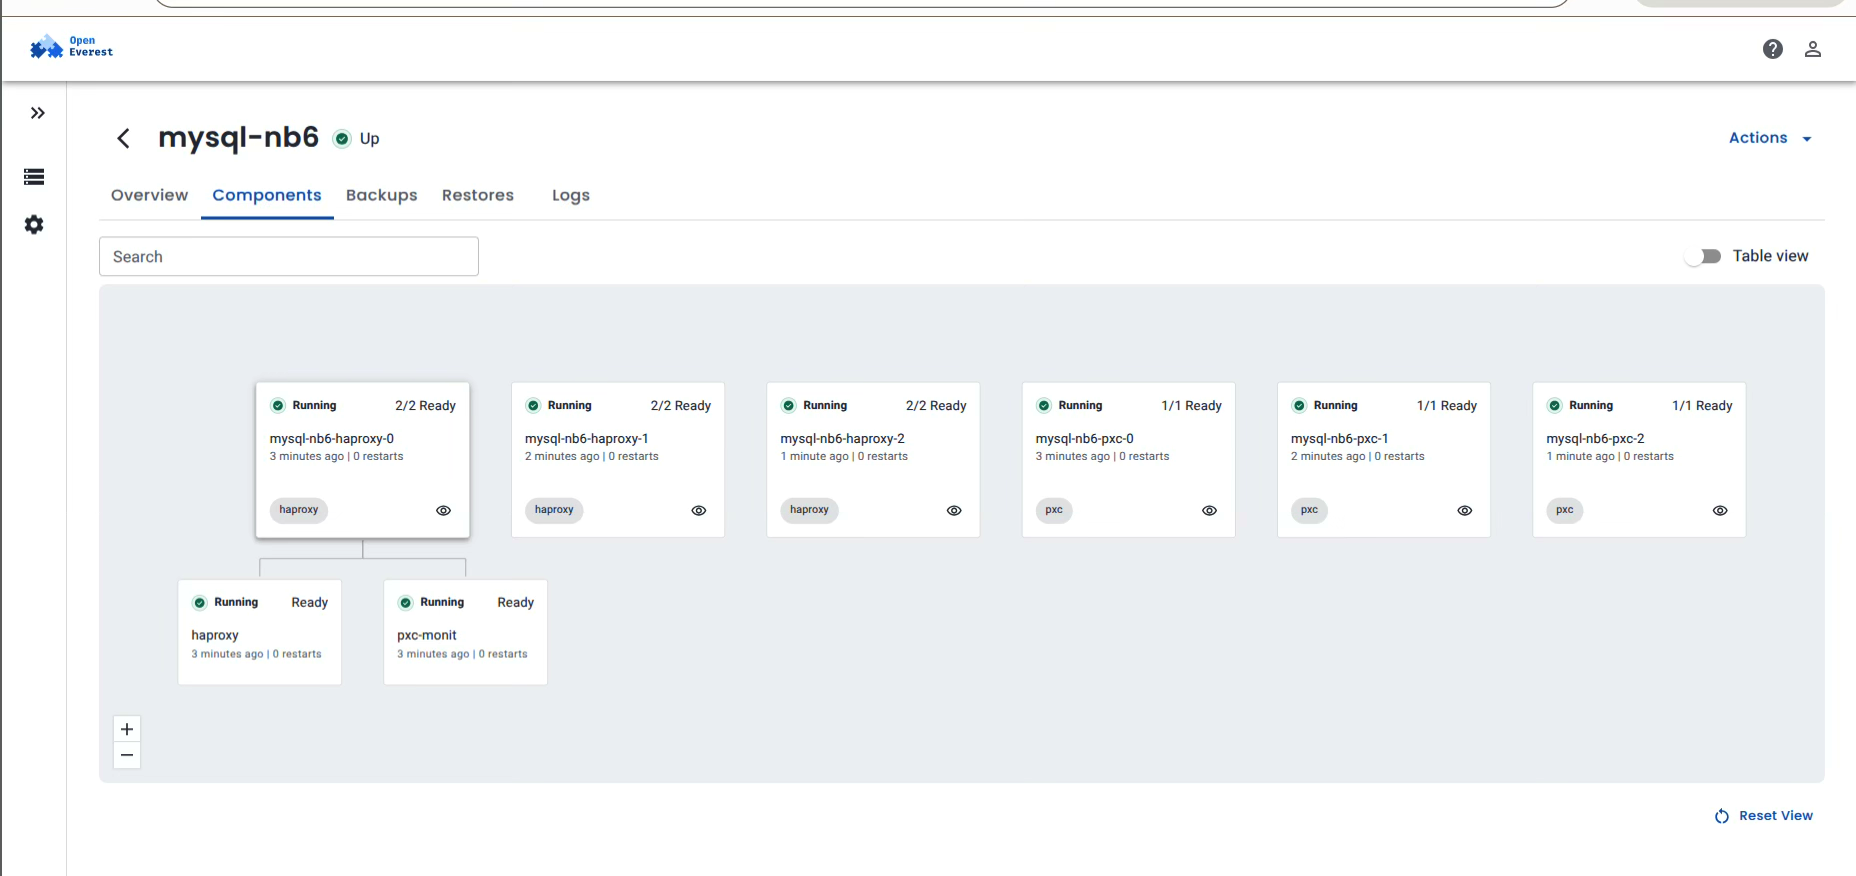Expand the sidebar with double chevron

[37, 113]
